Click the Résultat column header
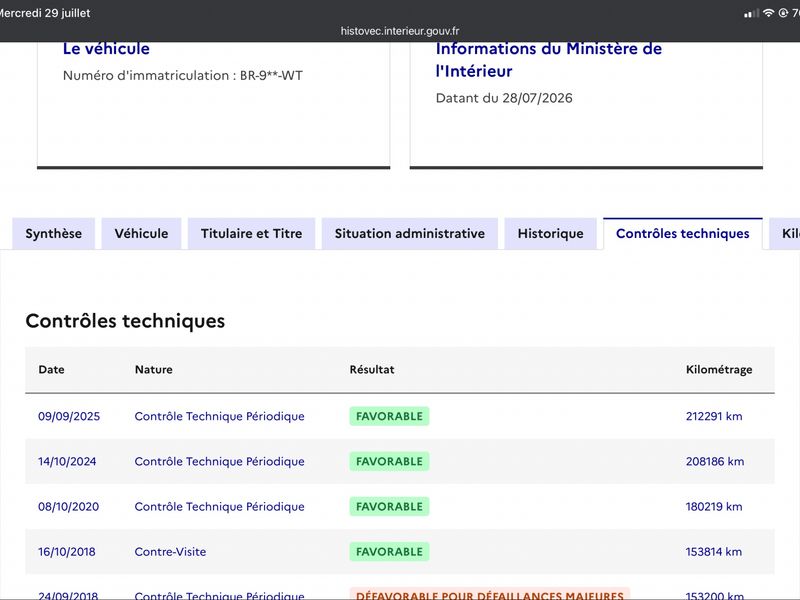 click(372, 369)
